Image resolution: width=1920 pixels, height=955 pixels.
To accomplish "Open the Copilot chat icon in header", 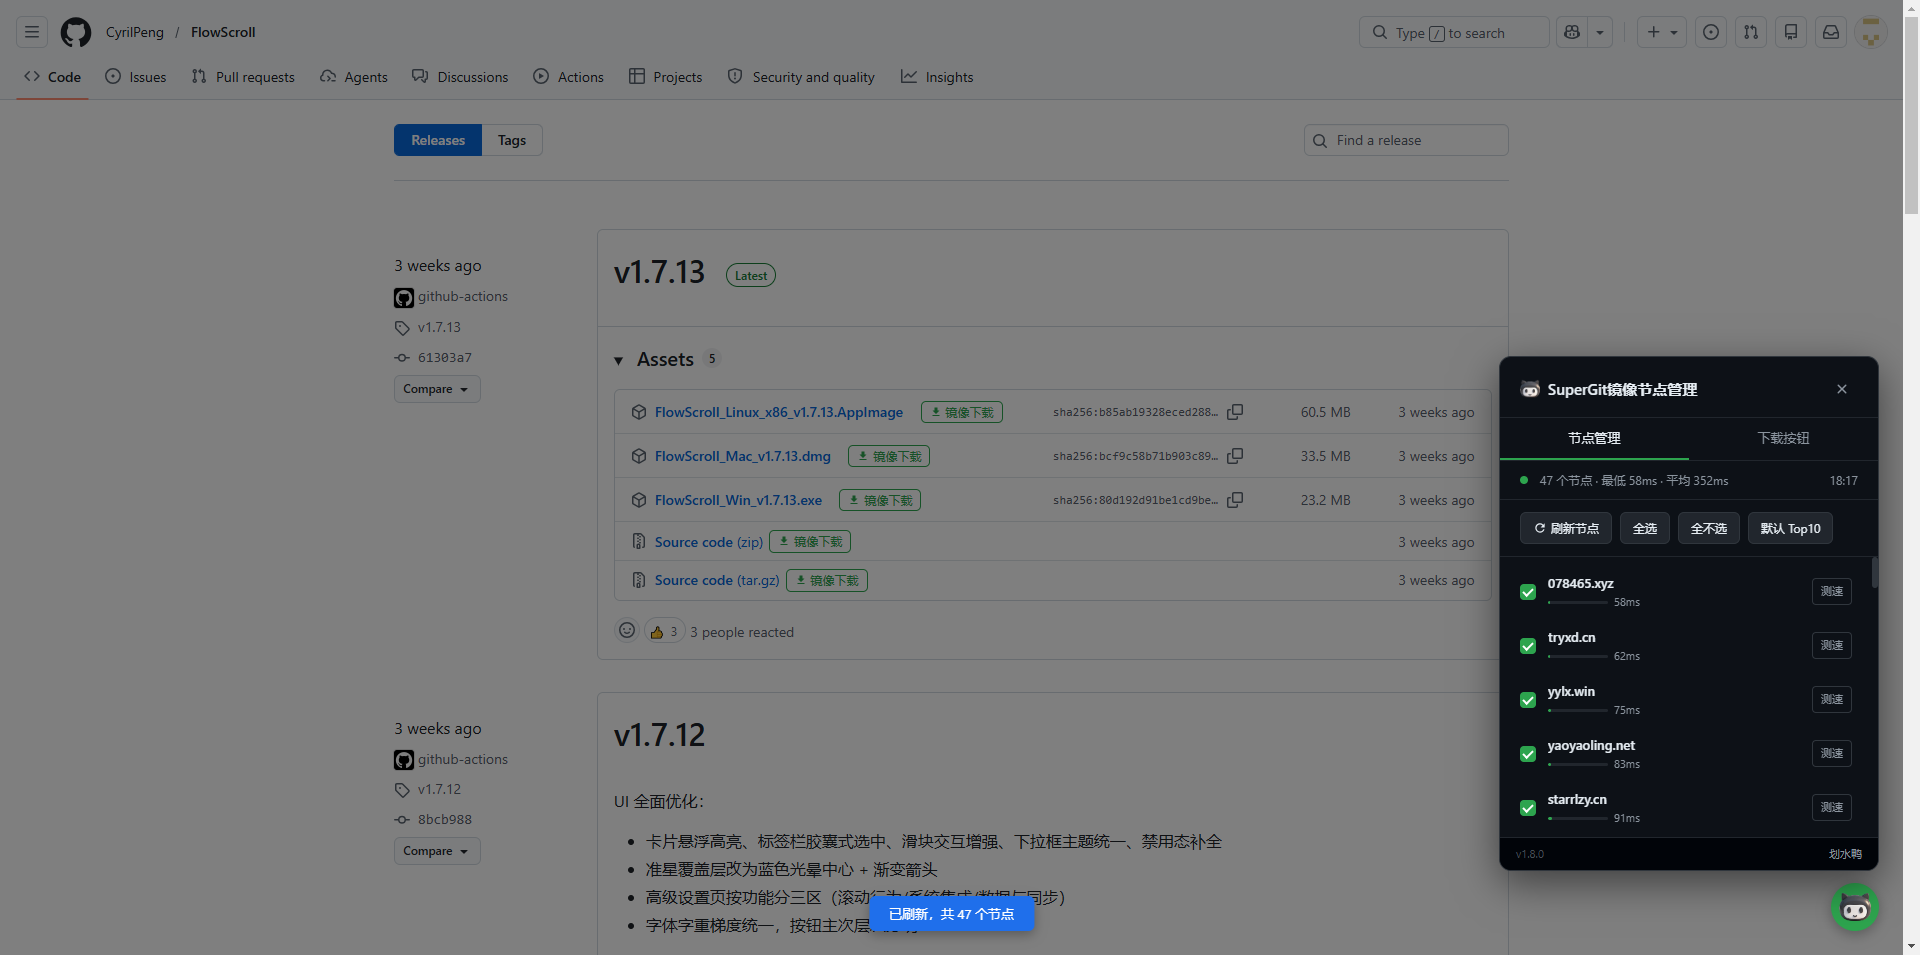I will point(1572,32).
